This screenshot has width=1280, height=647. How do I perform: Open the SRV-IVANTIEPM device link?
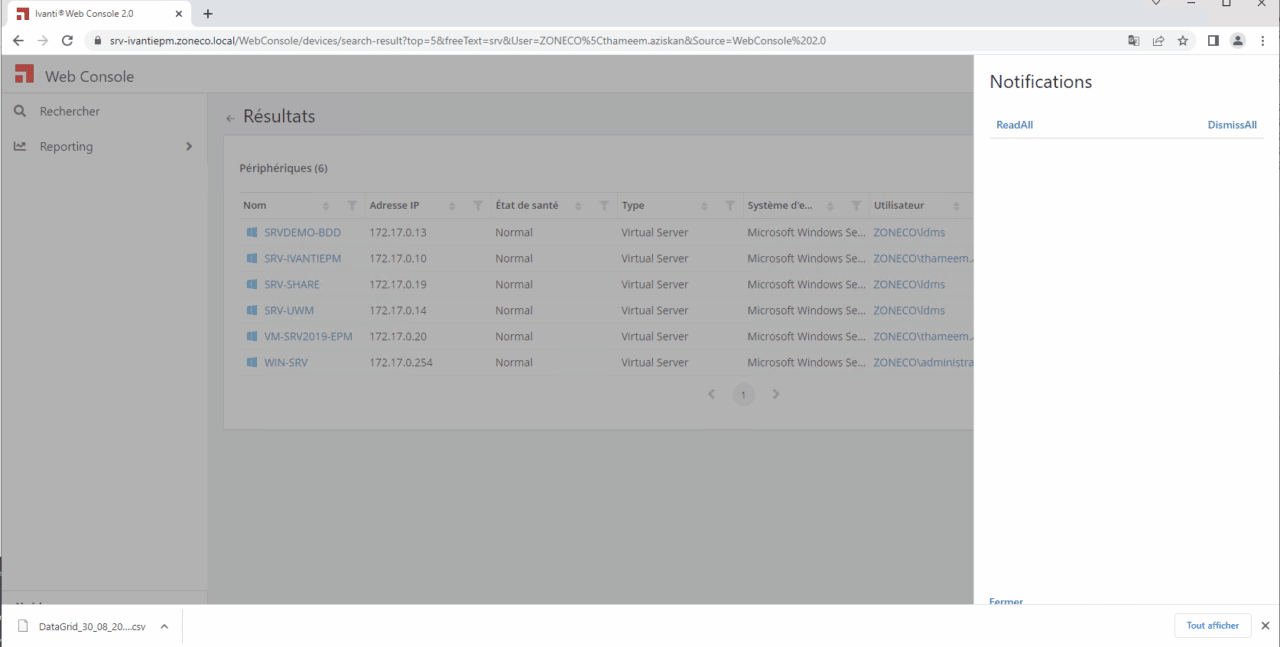tap(302, 258)
